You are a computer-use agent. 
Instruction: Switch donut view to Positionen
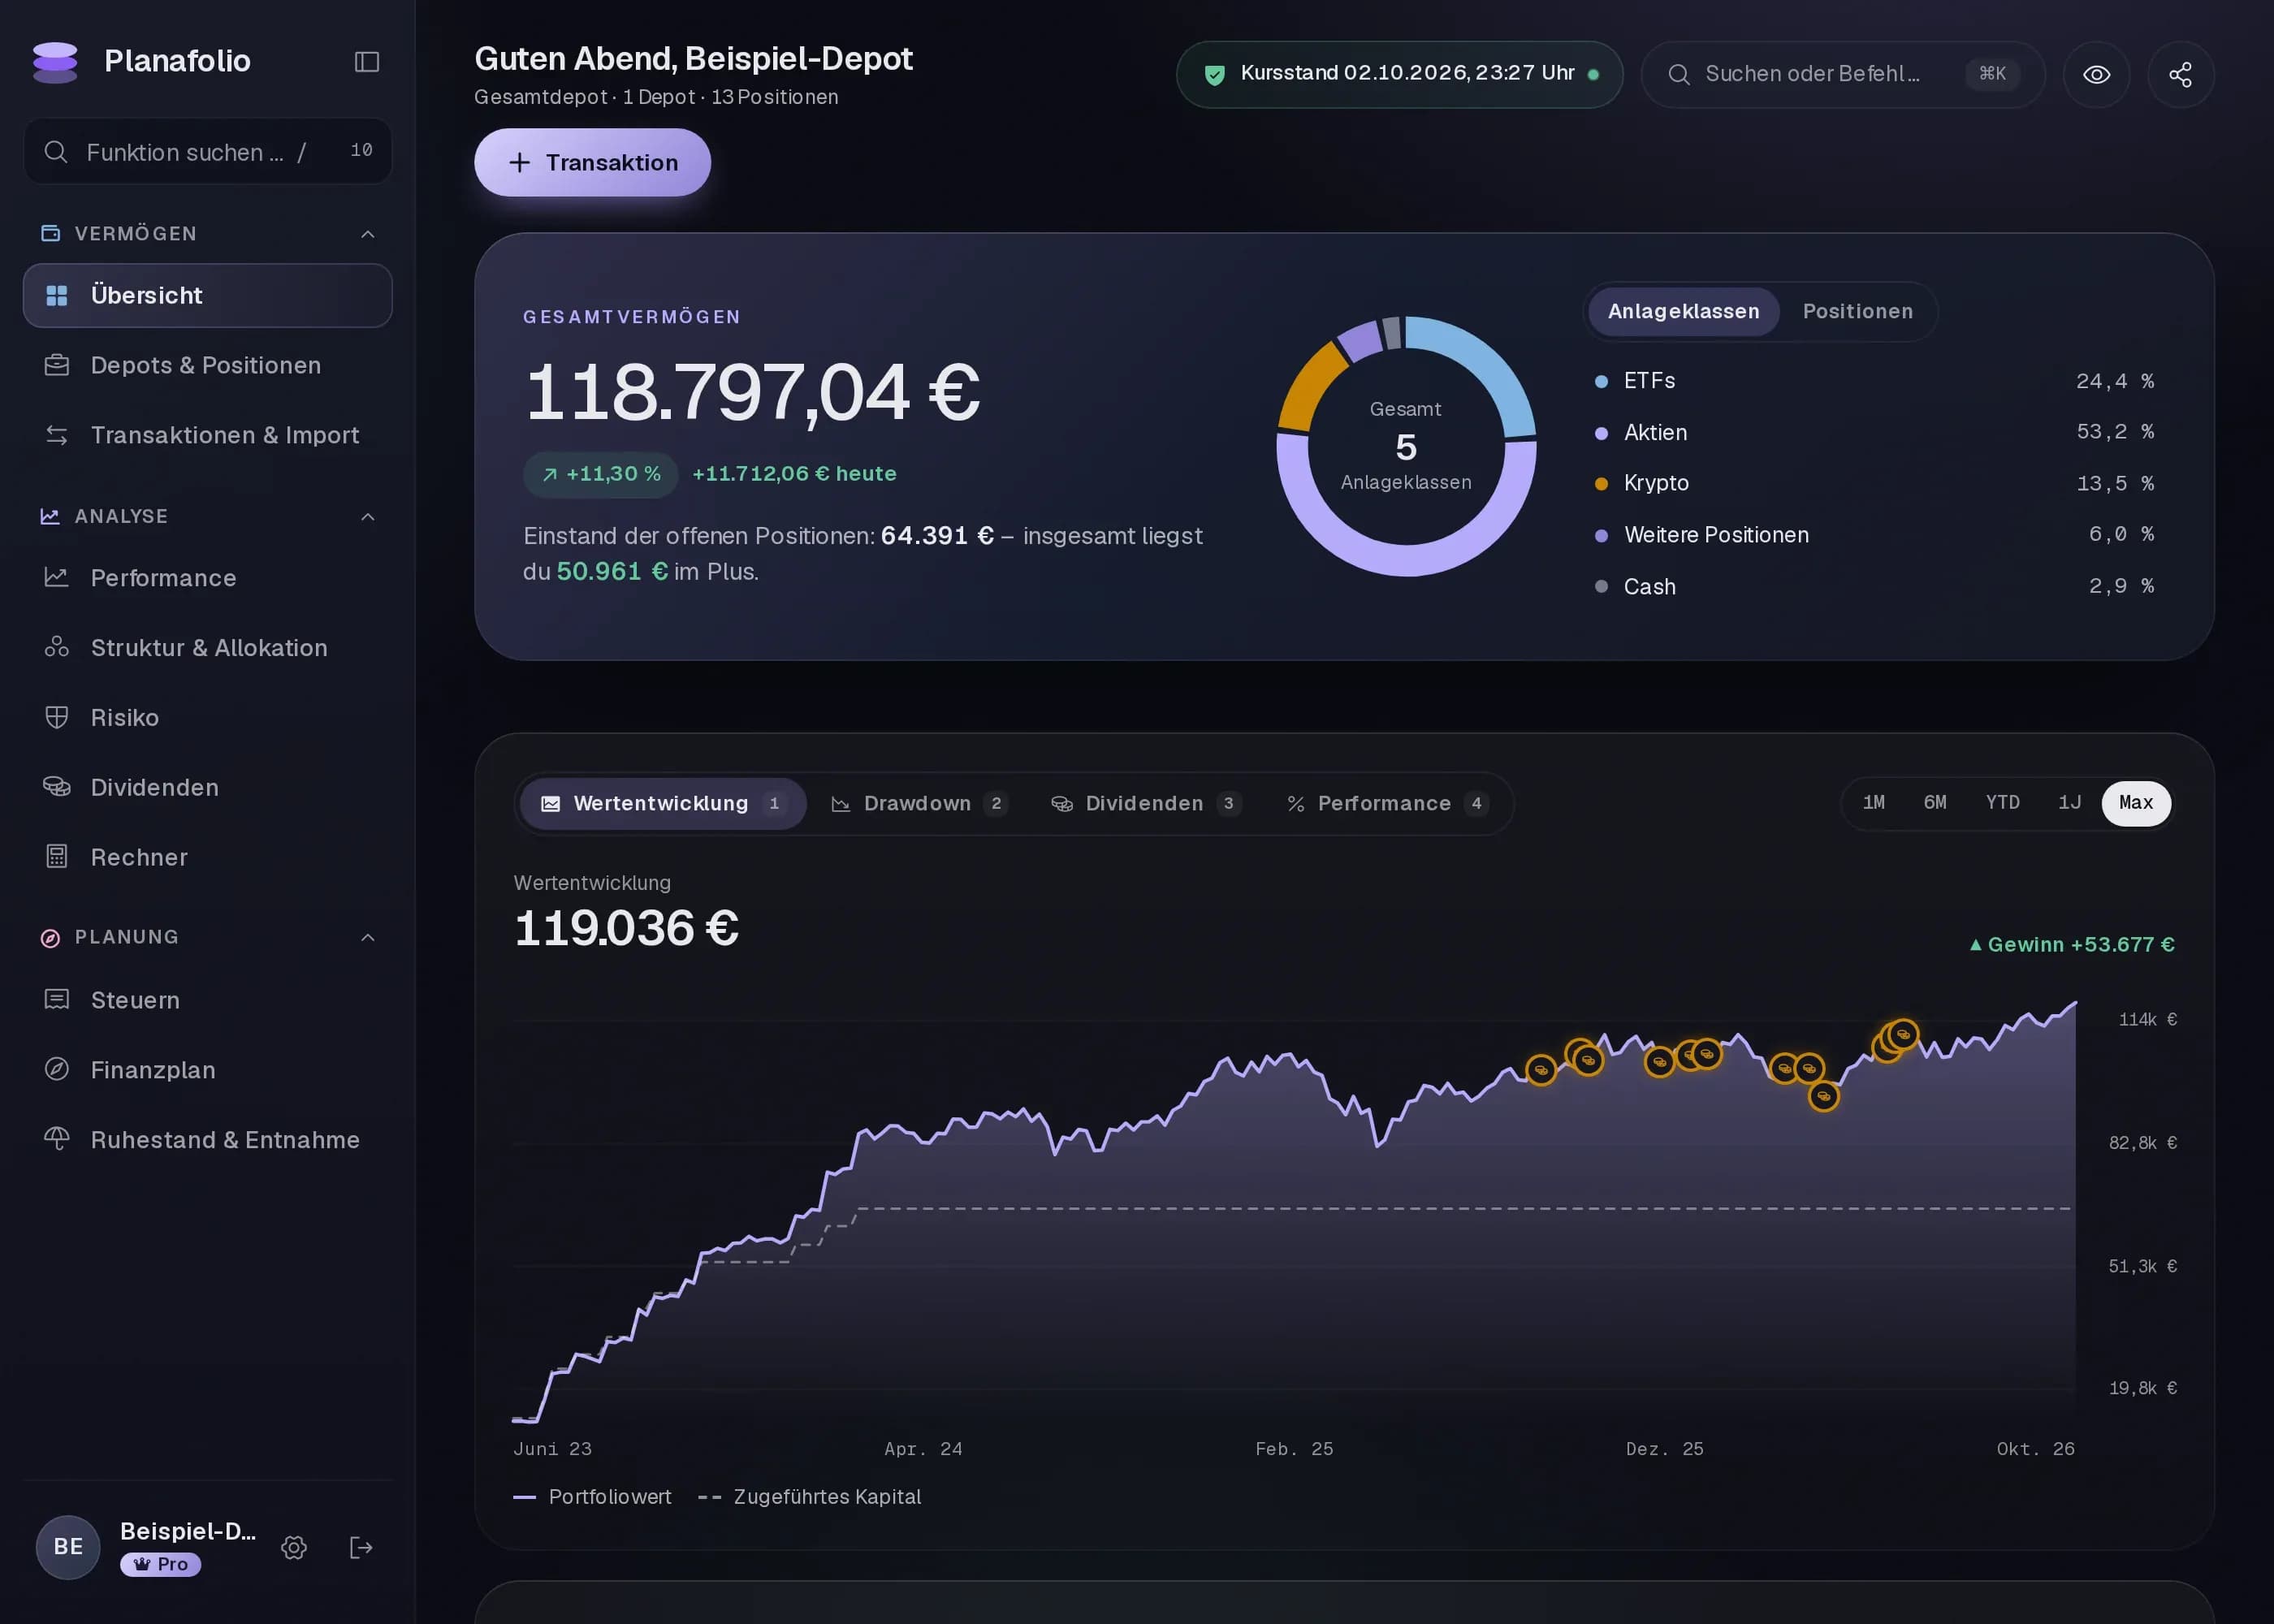click(1857, 311)
